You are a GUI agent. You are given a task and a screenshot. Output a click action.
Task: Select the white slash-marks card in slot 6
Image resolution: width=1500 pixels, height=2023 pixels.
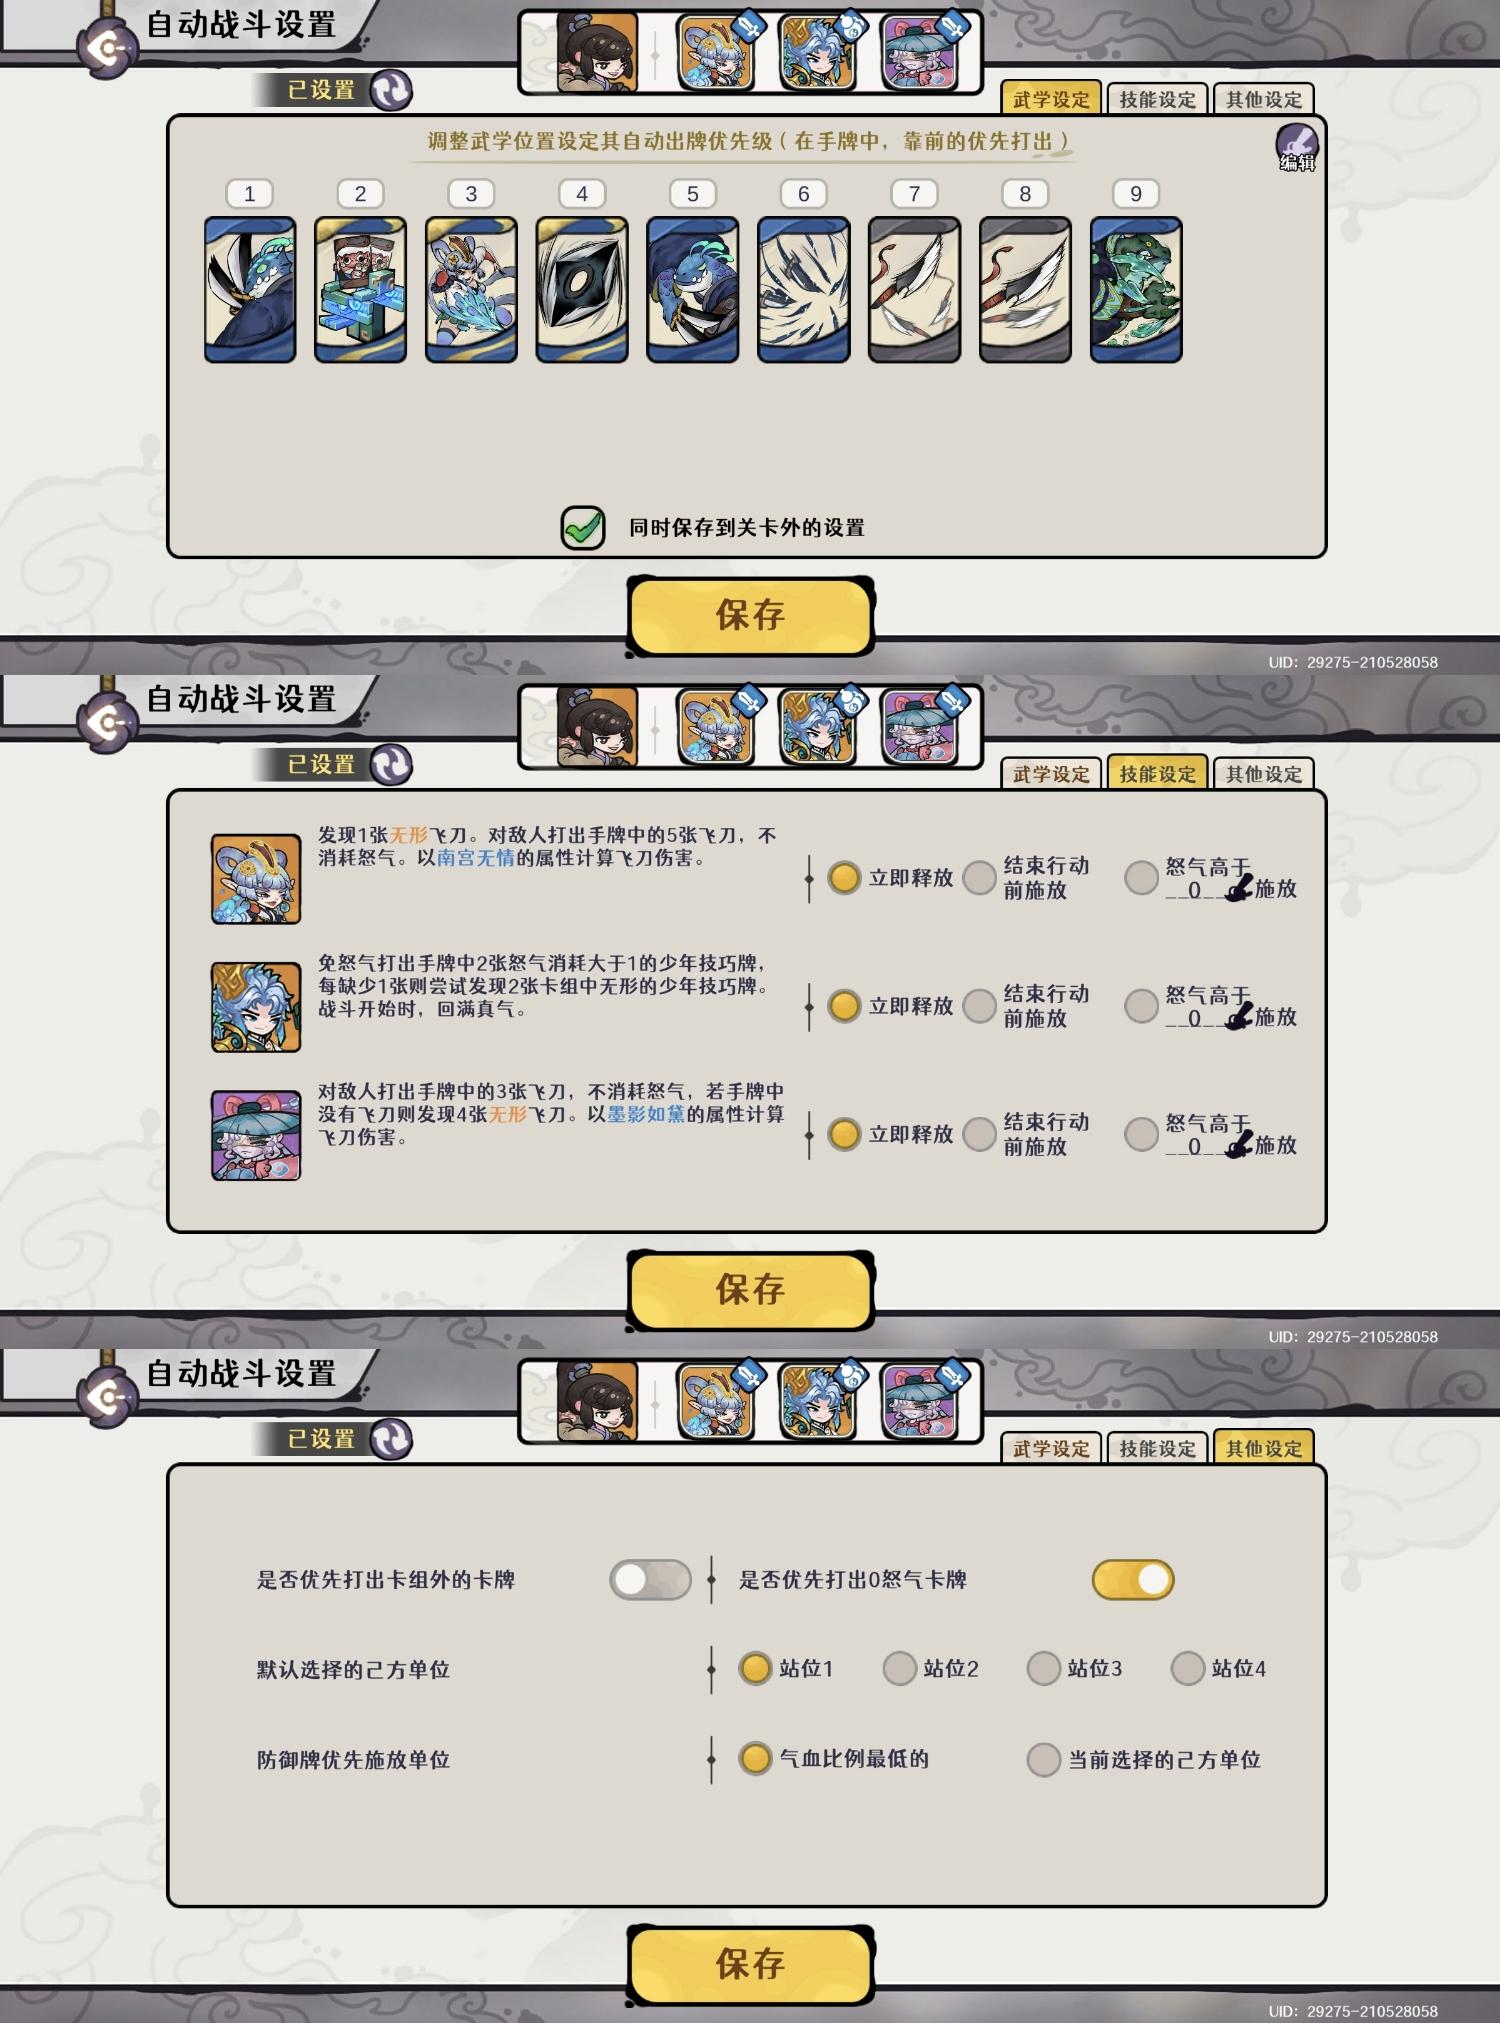(x=803, y=289)
